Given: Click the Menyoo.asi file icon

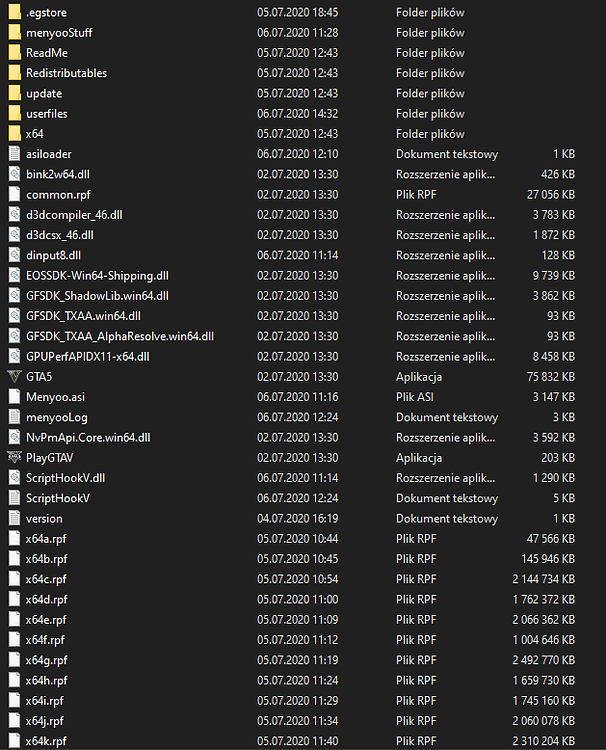Looking at the screenshot, I should tap(14, 397).
